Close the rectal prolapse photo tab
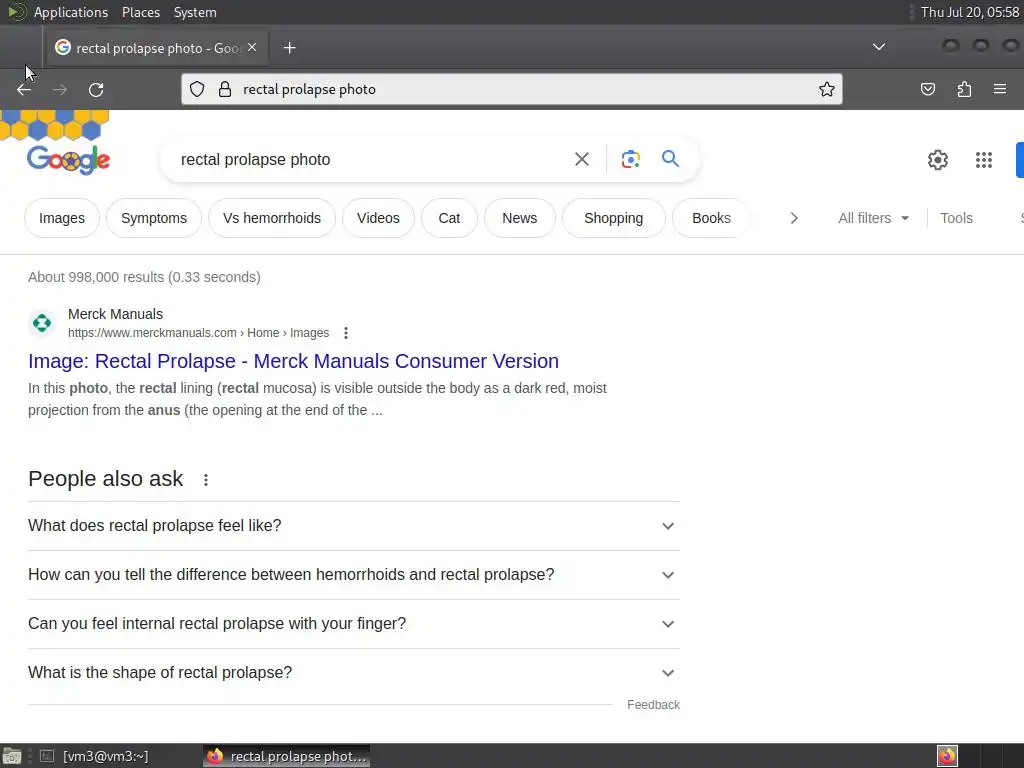The width and height of the screenshot is (1024, 768). 252,47
